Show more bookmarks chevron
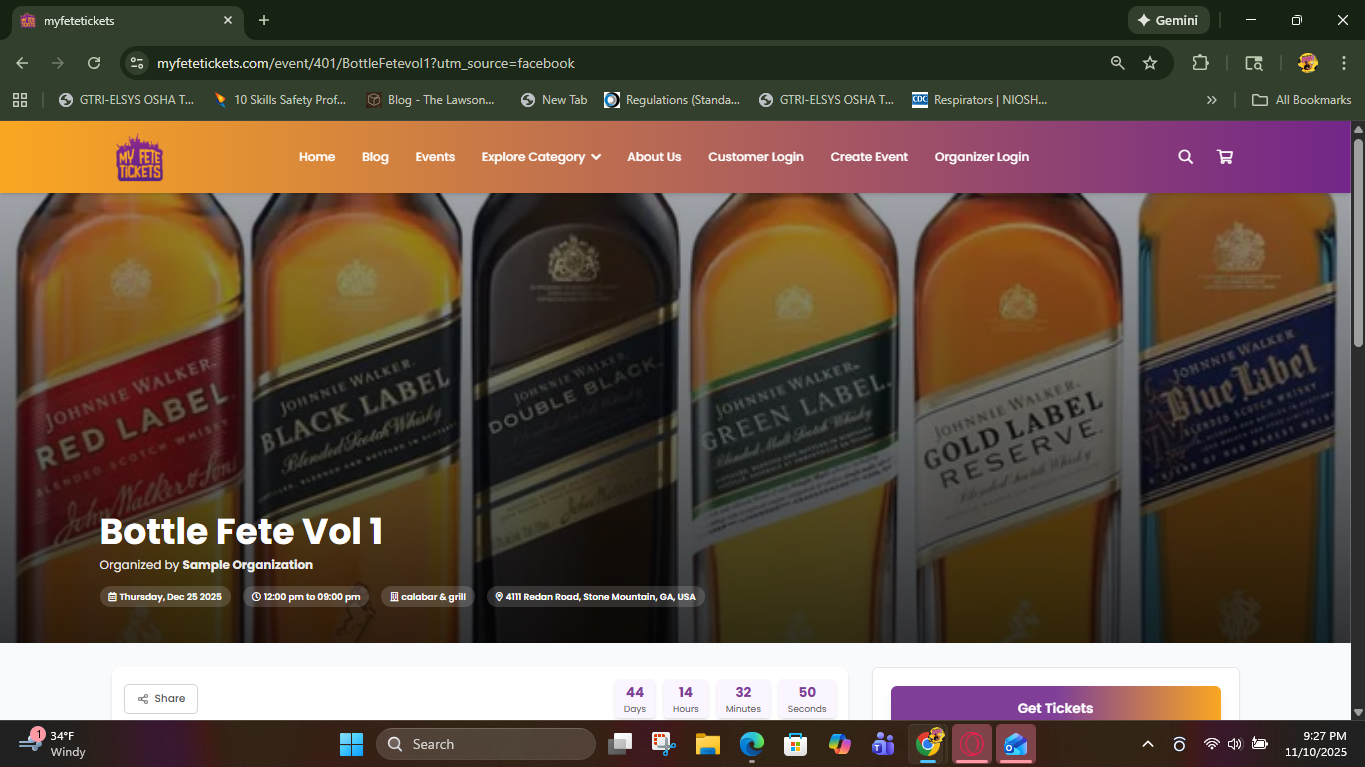The width and height of the screenshot is (1365, 767). 1212,100
